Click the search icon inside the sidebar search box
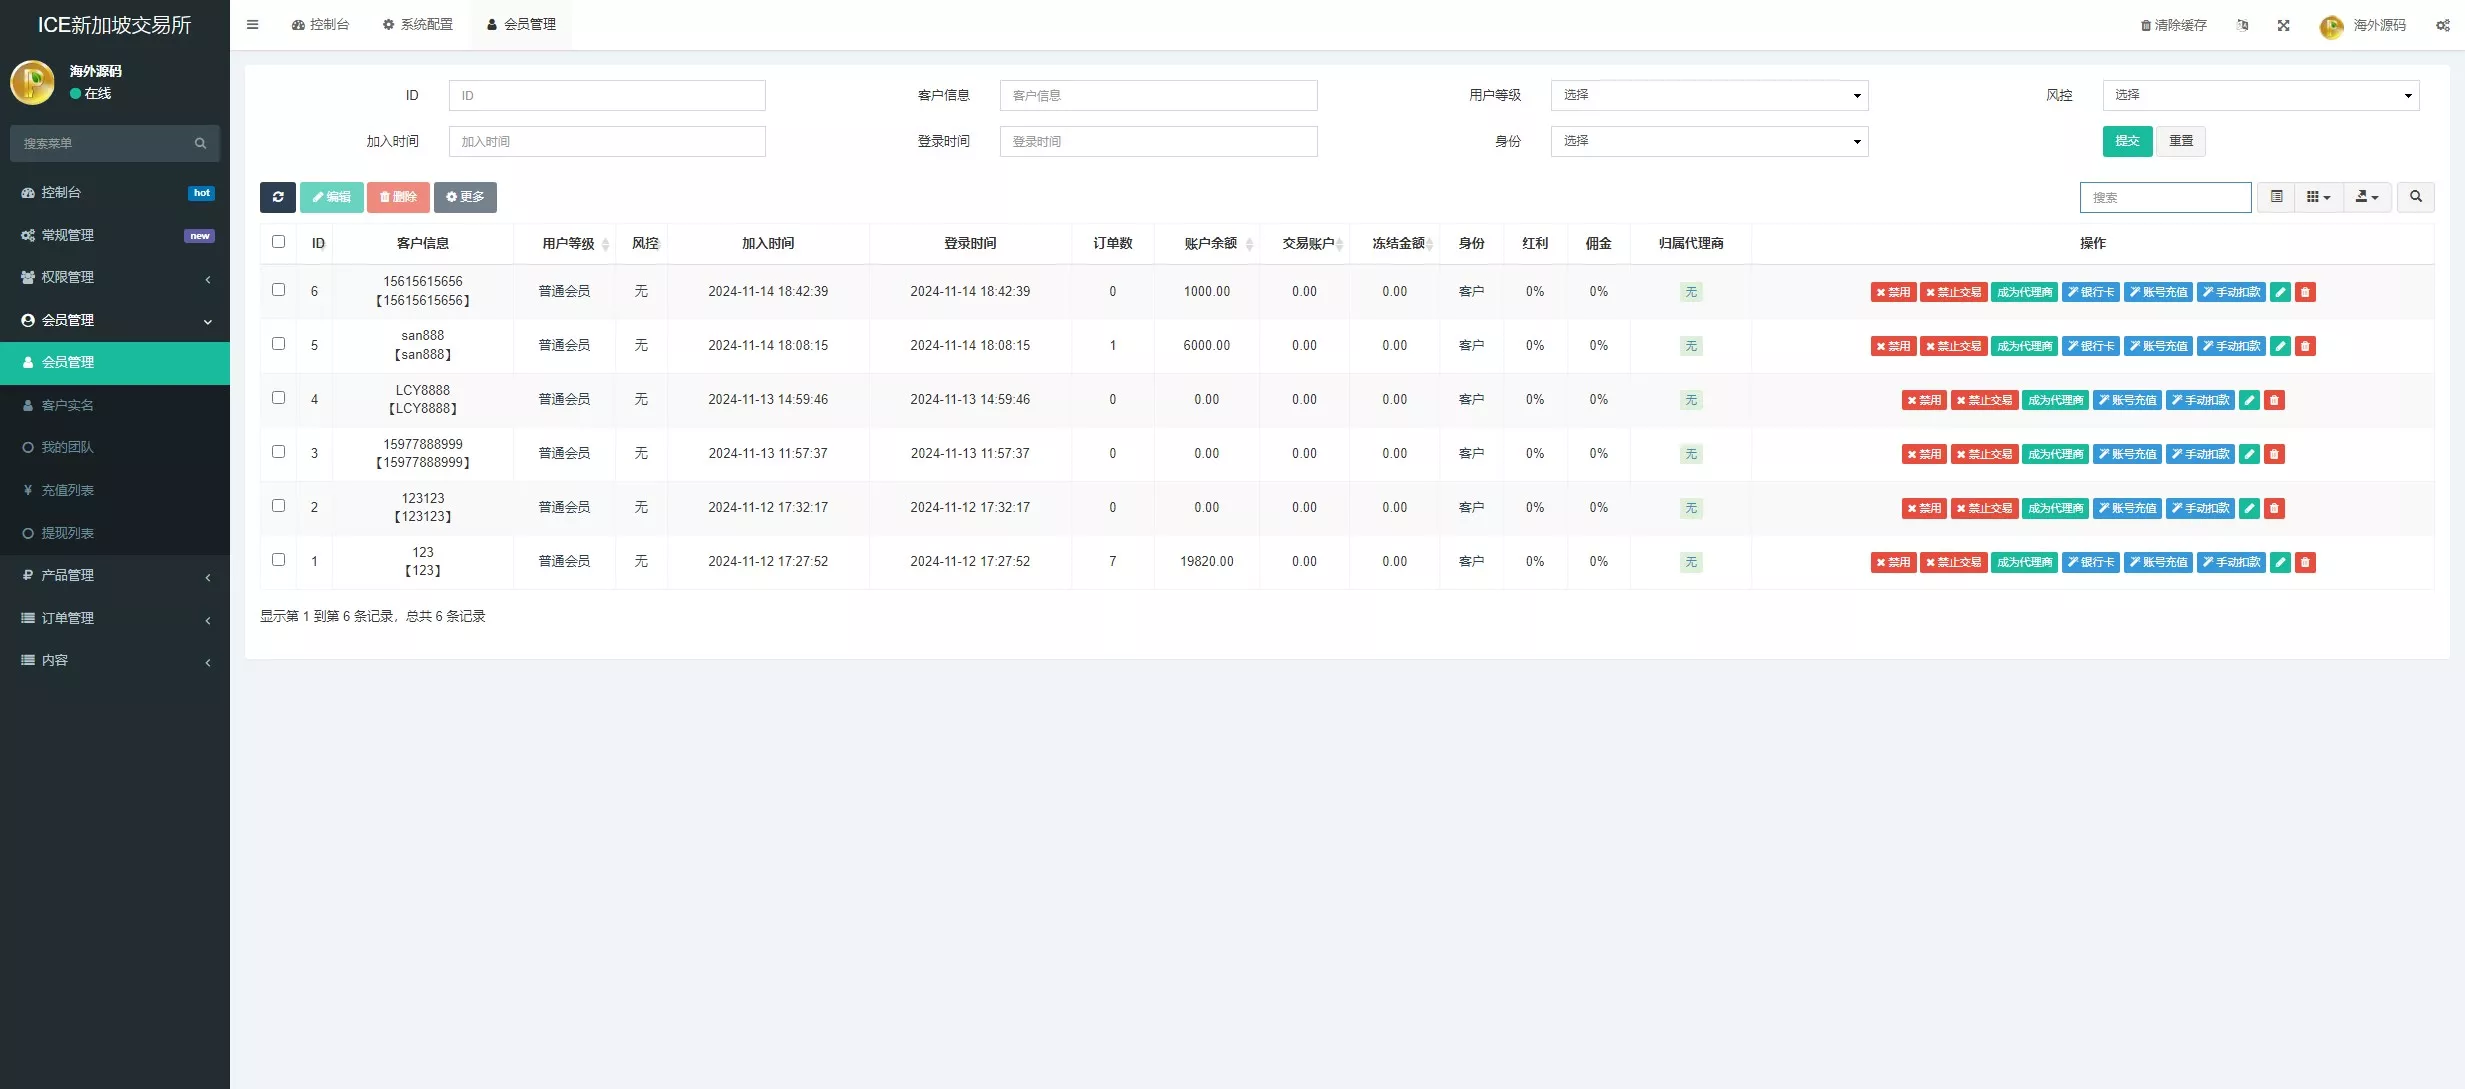The image size is (2465, 1089). click(200, 143)
